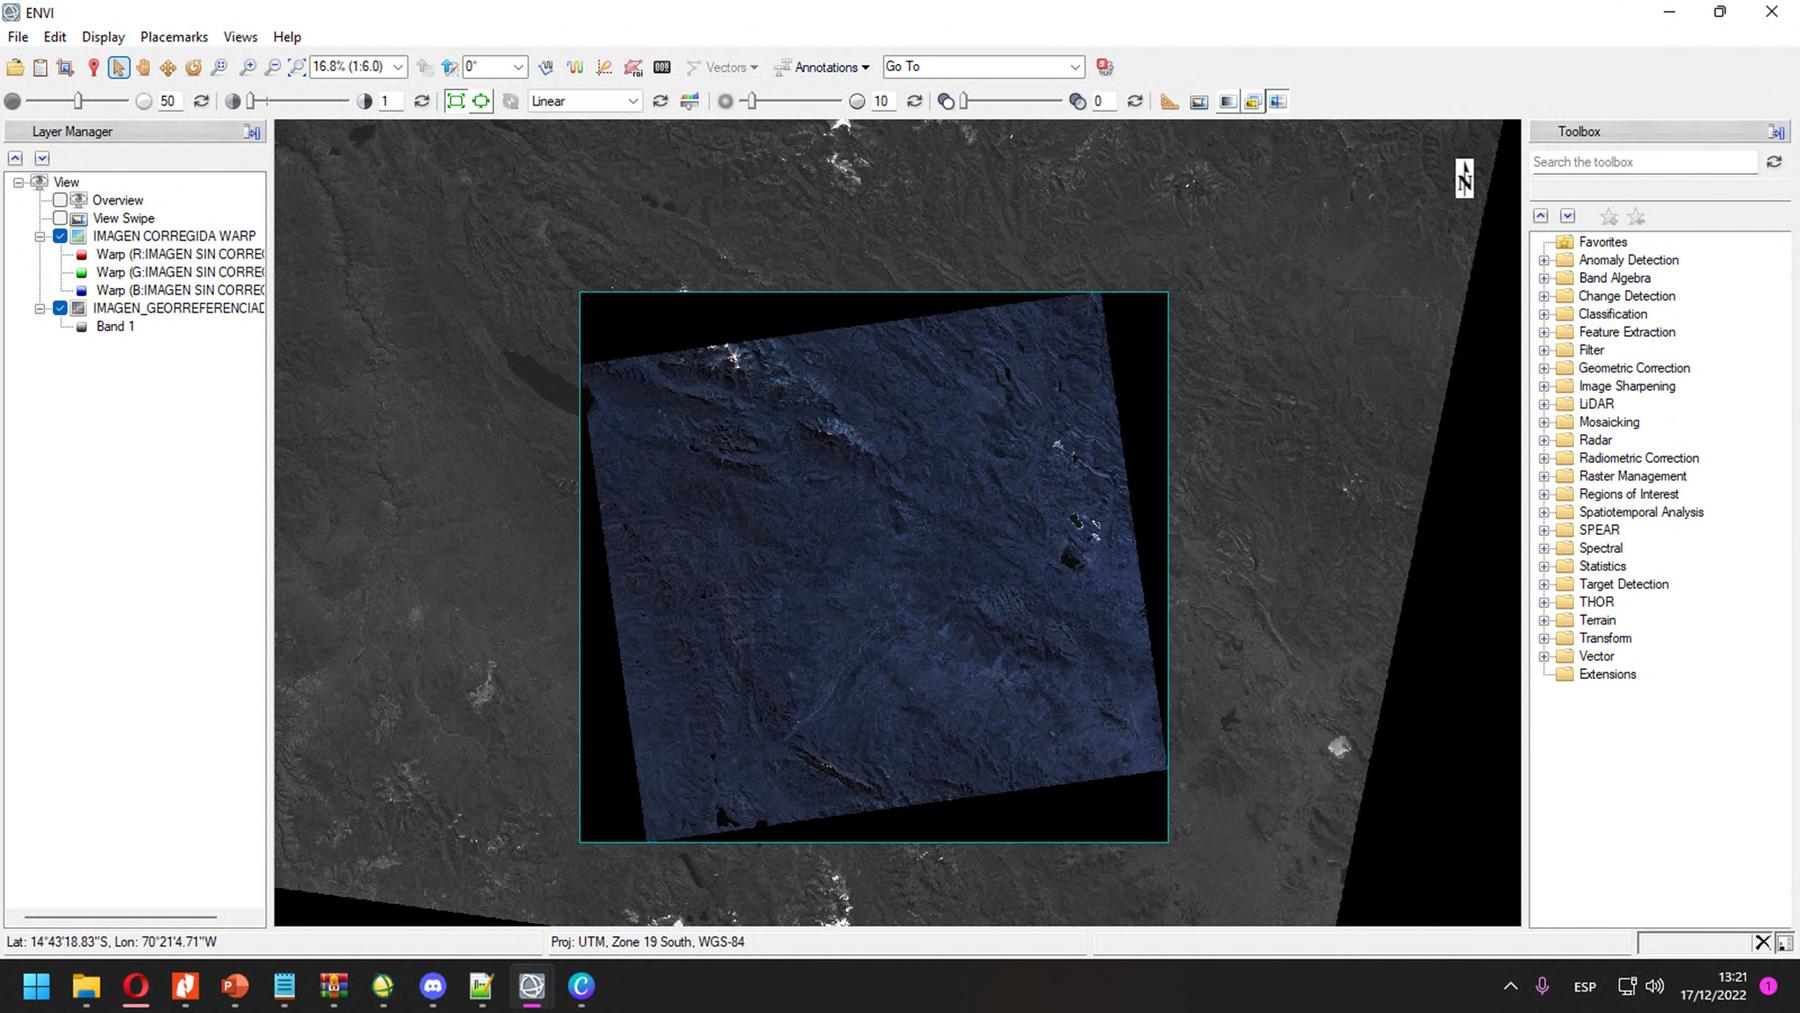1800x1013 pixels.
Task: Open the Region of Interest tool
Action: pos(633,67)
